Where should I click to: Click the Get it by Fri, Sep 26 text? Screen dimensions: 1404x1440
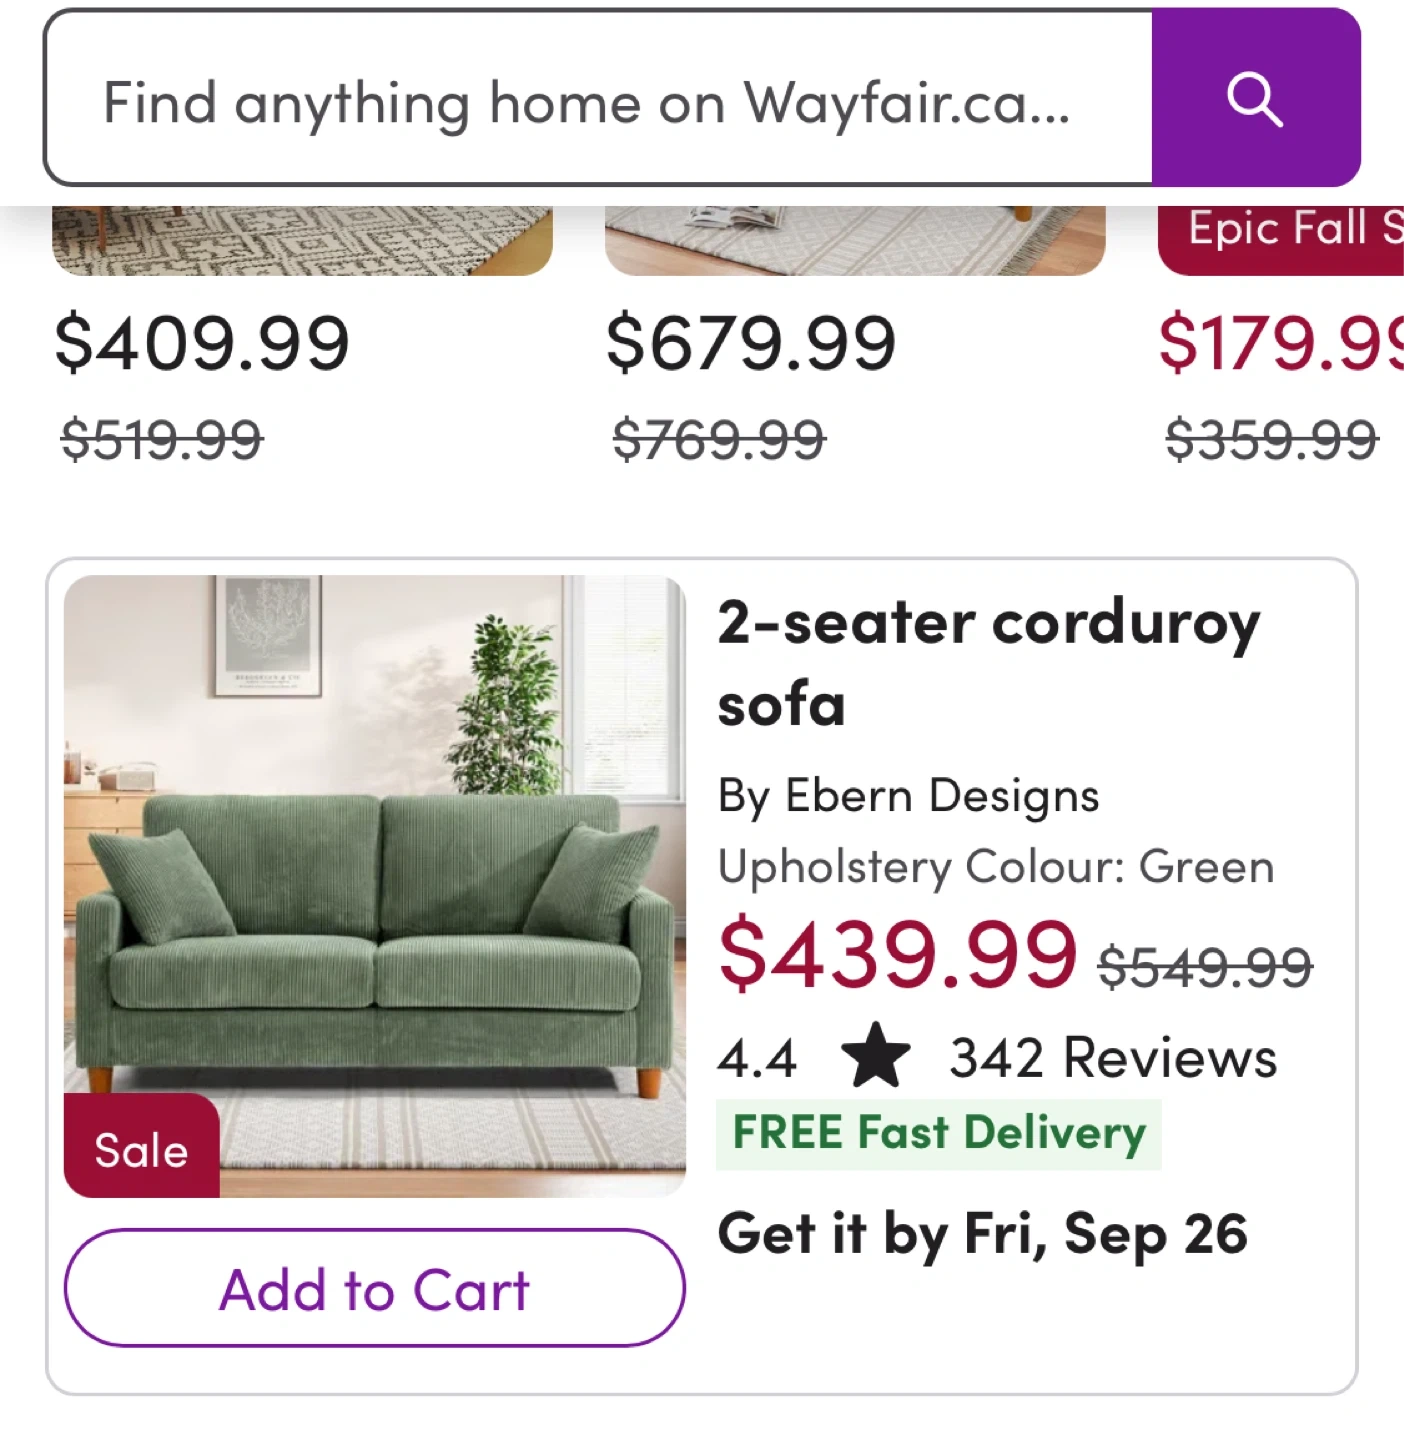point(982,1233)
